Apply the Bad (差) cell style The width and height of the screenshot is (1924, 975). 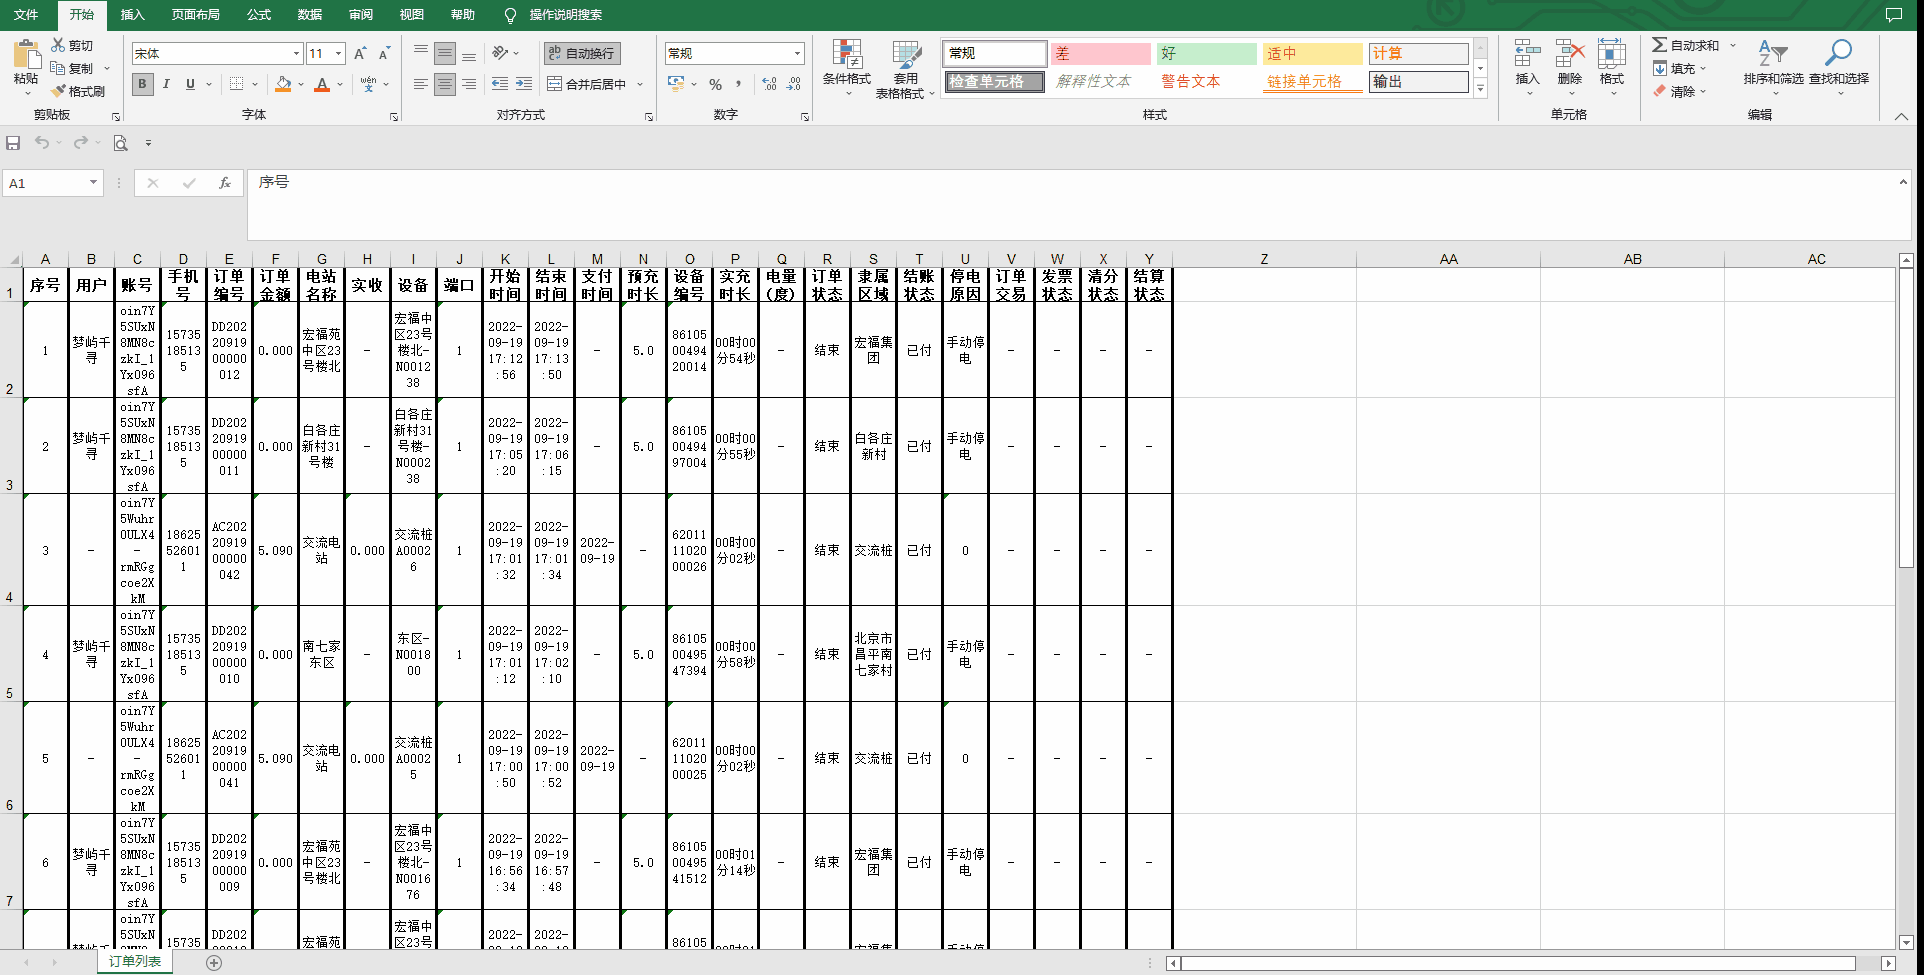tap(1101, 53)
